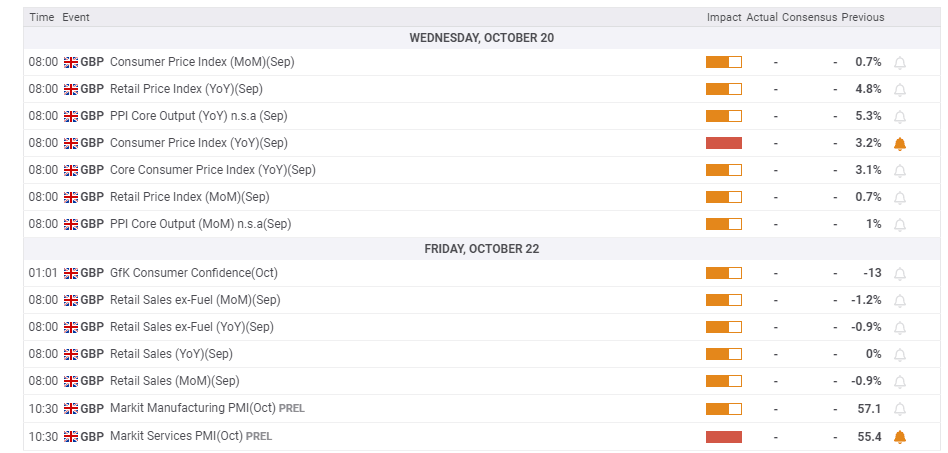Disable active bell on Consumer Price Index (YoY)

click(x=899, y=143)
